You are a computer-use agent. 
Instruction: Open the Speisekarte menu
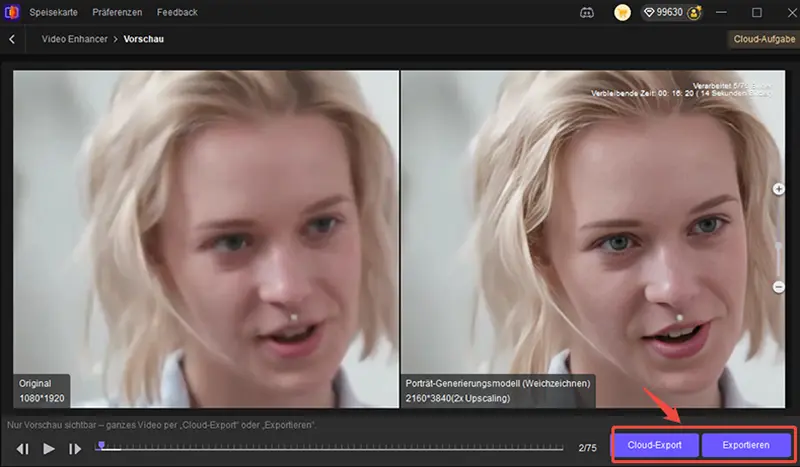[54, 12]
